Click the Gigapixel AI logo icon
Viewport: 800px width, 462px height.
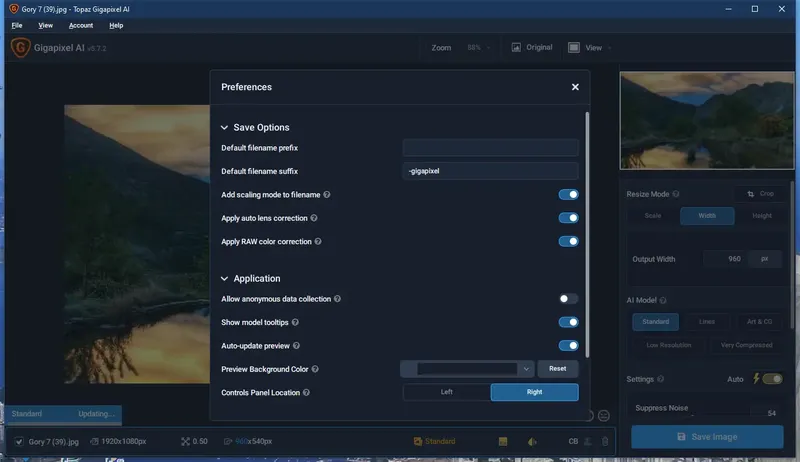tap(20, 48)
